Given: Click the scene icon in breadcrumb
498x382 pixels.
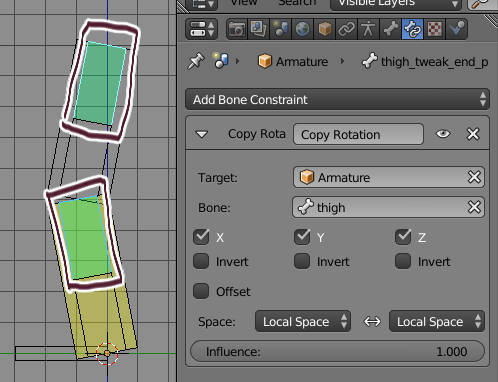Looking at the screenshot, I should click(221, 61).
